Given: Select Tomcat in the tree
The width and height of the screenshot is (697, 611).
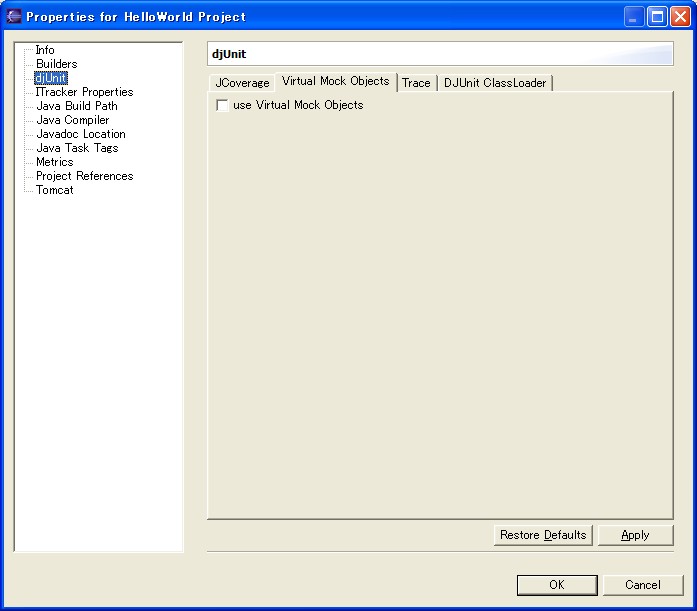Looking at the screenshot, I should [x=55, y=190].
